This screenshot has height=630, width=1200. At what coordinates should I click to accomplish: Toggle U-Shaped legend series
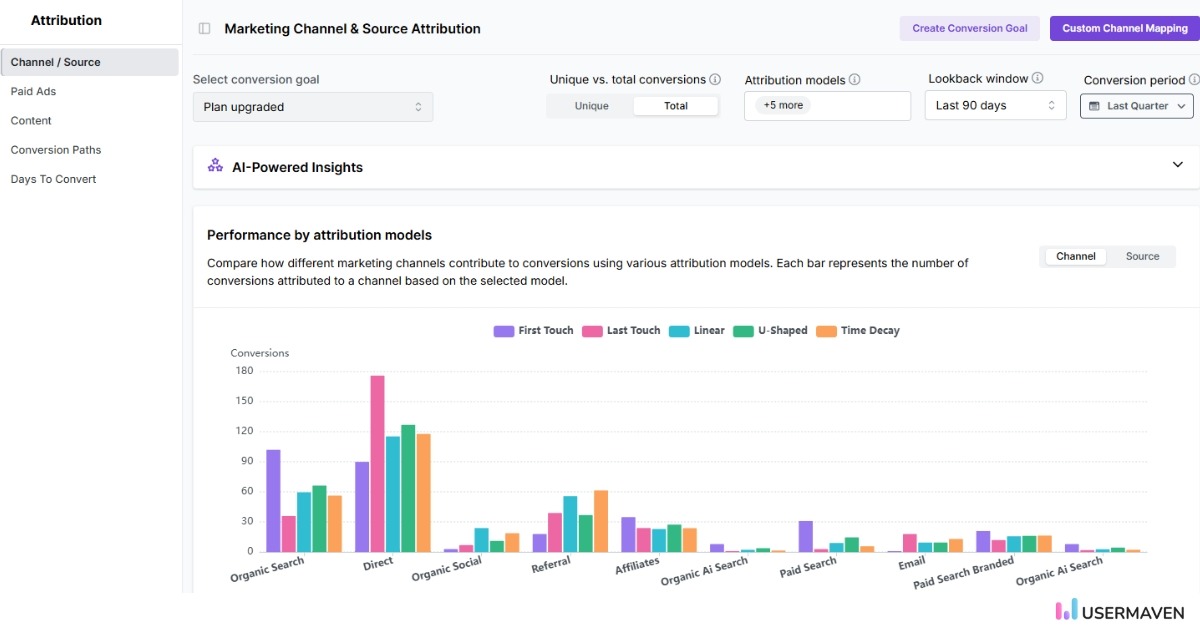click(770, 331)
